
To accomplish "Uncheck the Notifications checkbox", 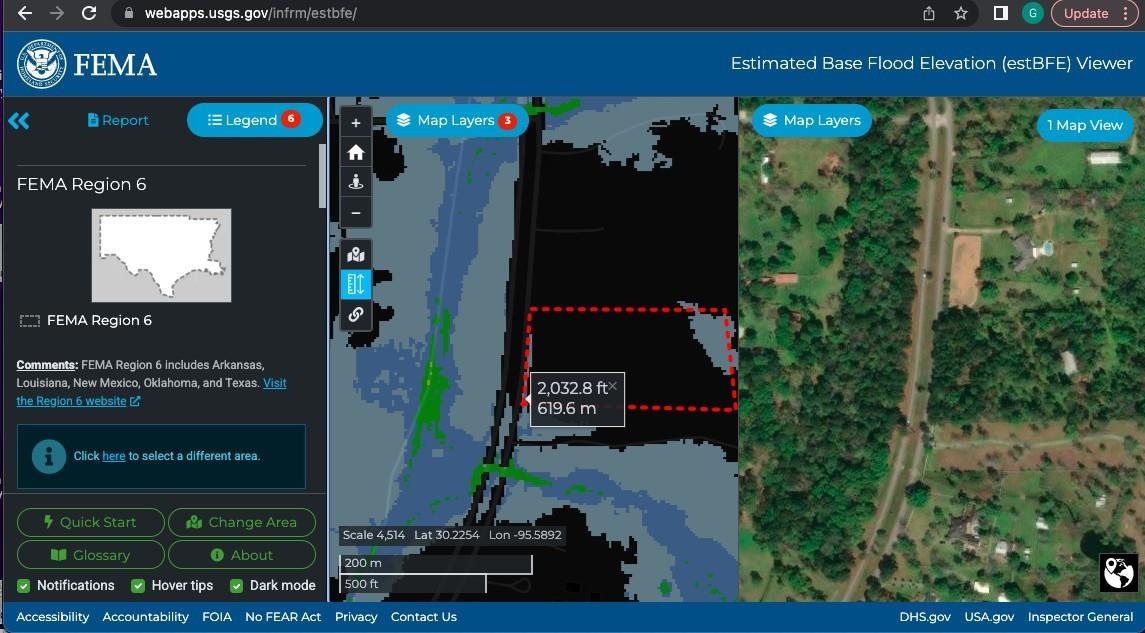I will tap(24, 586).
